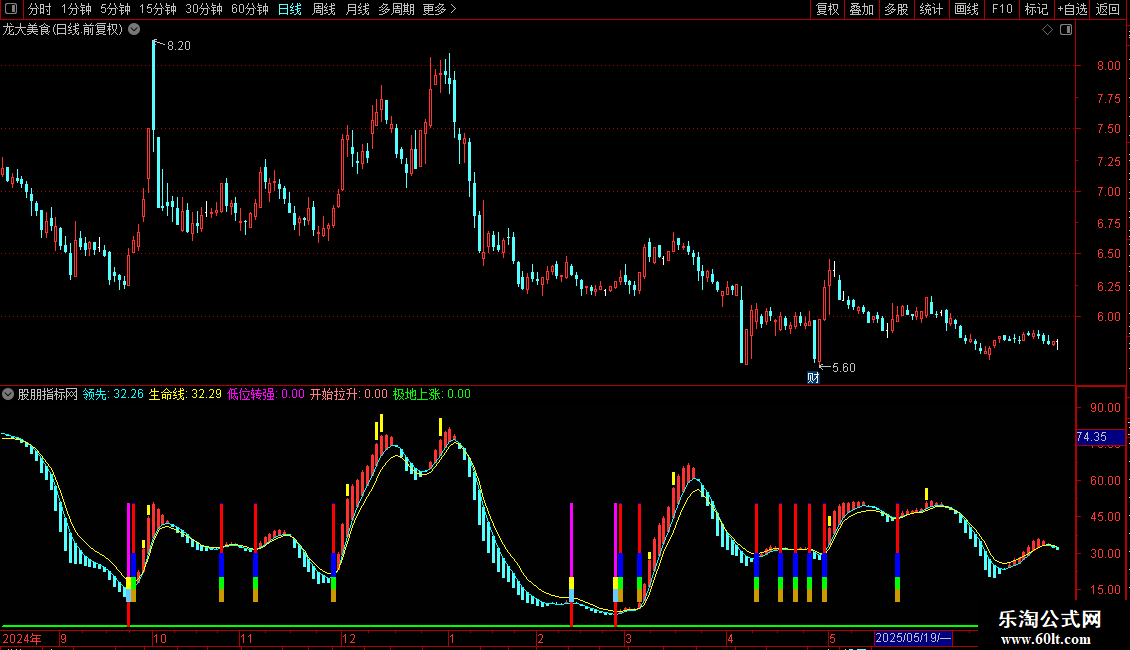
Task: Select the 60分钟 period tab
Action: [x=250, y=9]
